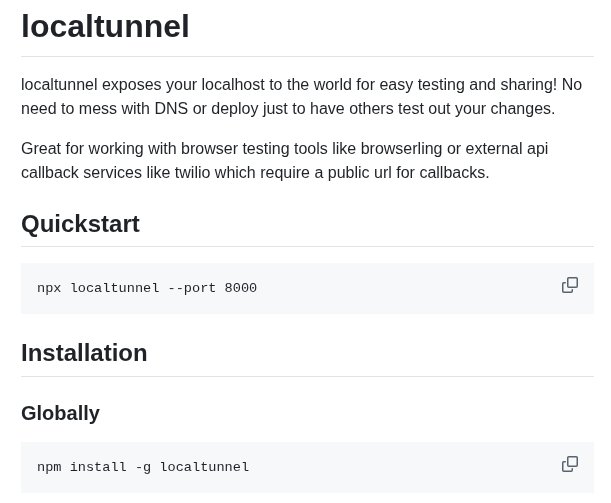Click the npm install code block

coord(307,467)
